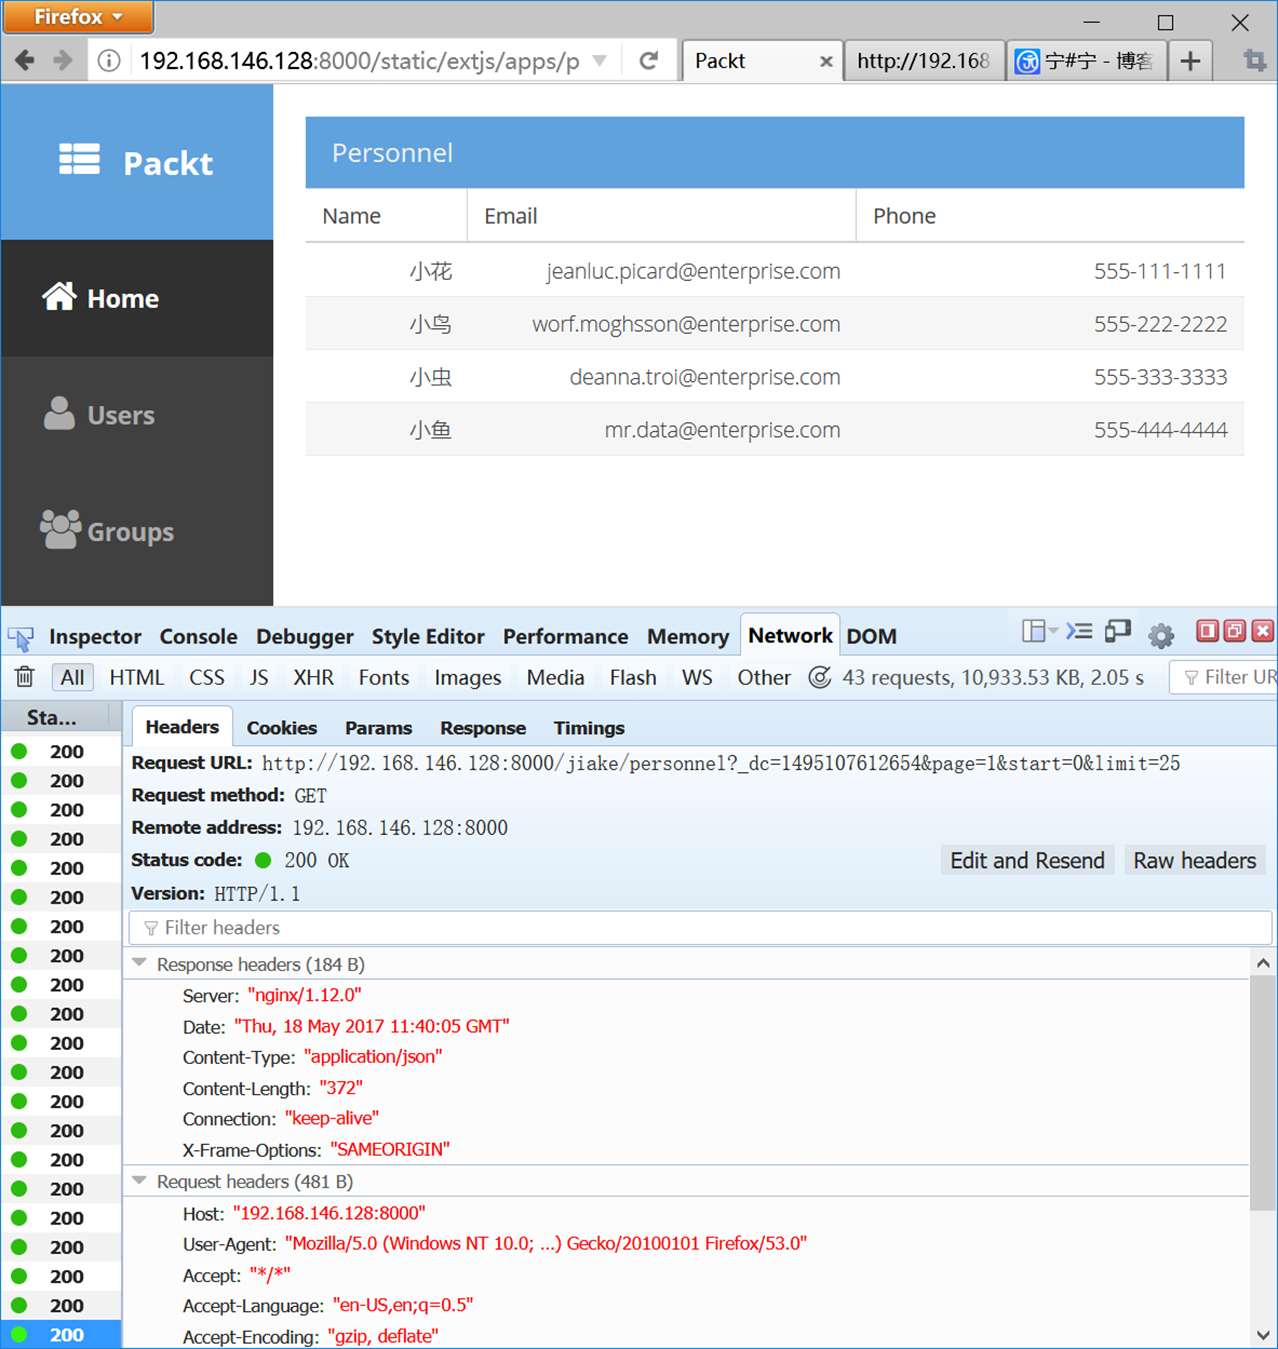Click the Groups people icon in sidebar
The image size is (1278, 1349).
(60, 530)
